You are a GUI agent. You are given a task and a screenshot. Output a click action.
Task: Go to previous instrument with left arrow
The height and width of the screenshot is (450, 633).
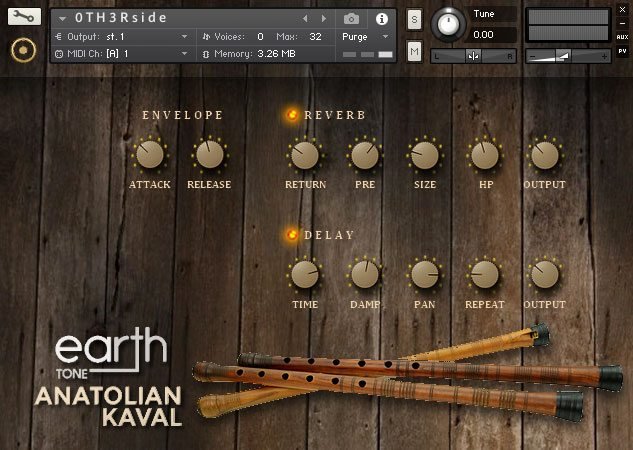305,18
